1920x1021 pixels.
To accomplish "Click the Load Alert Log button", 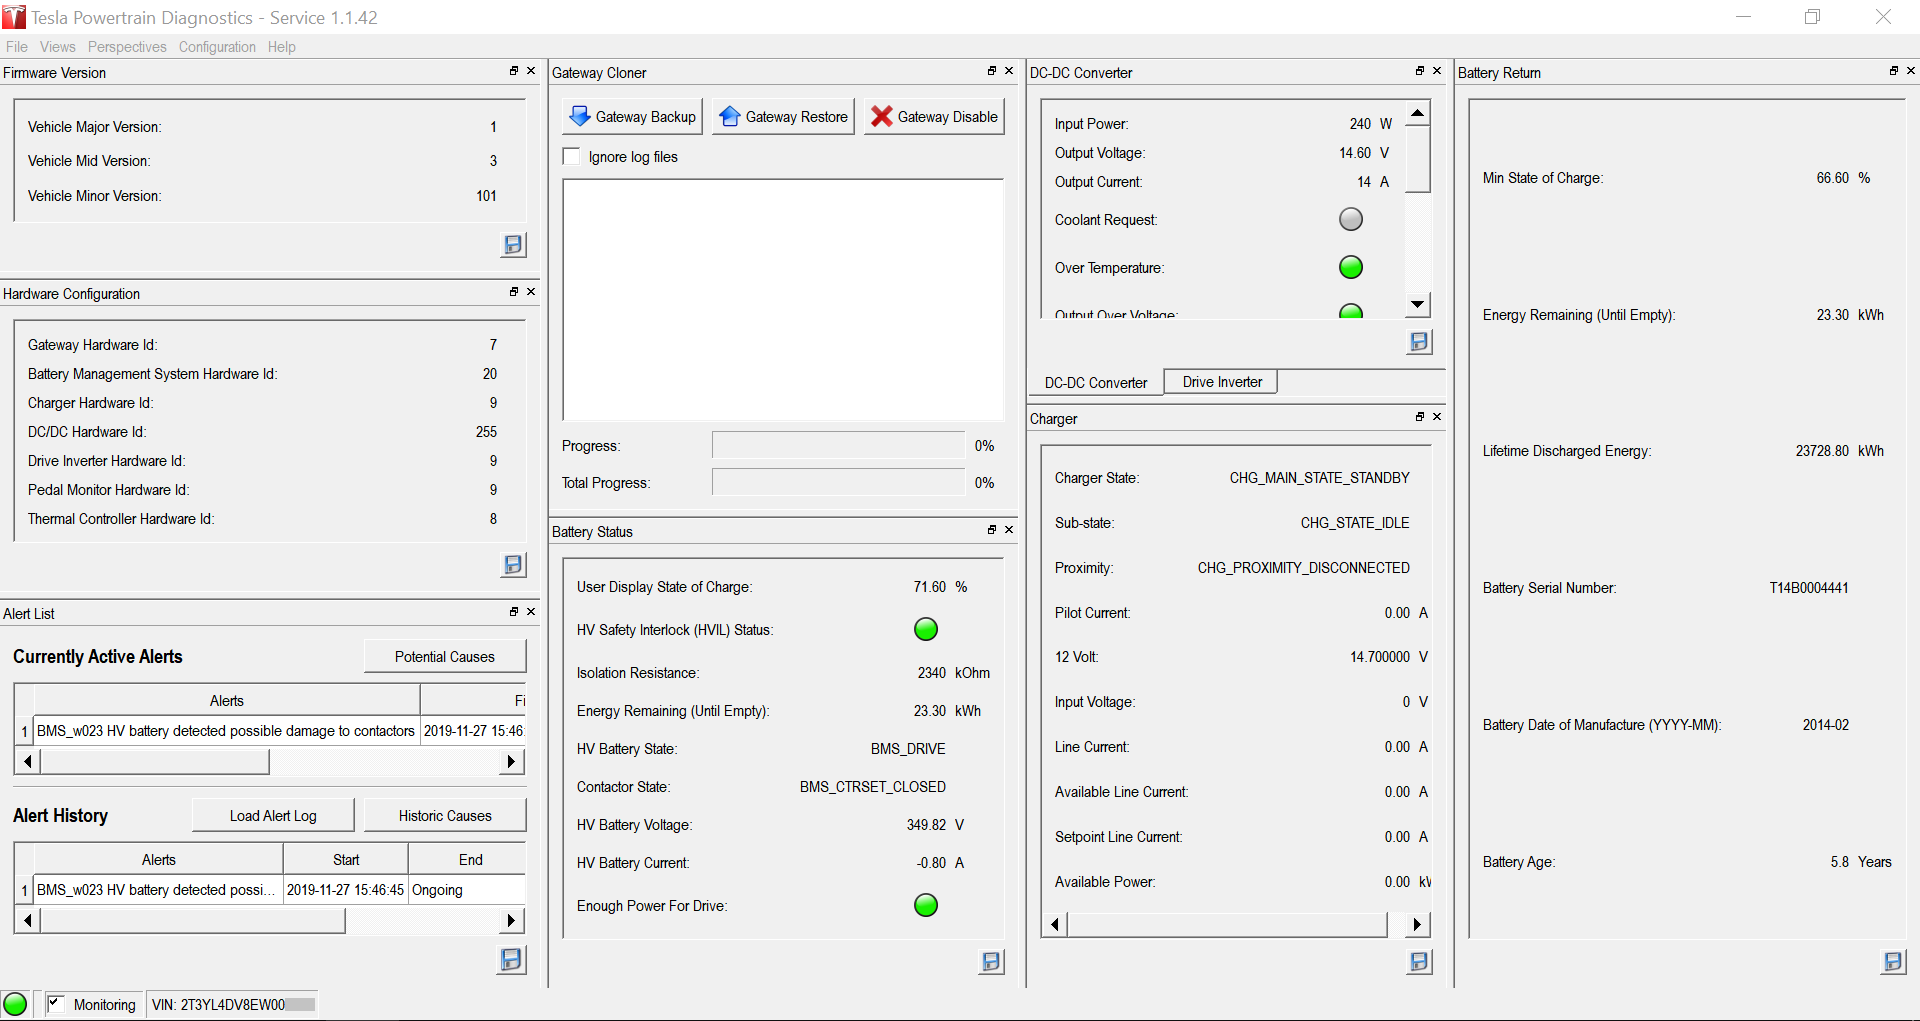I will coord(273,816).
